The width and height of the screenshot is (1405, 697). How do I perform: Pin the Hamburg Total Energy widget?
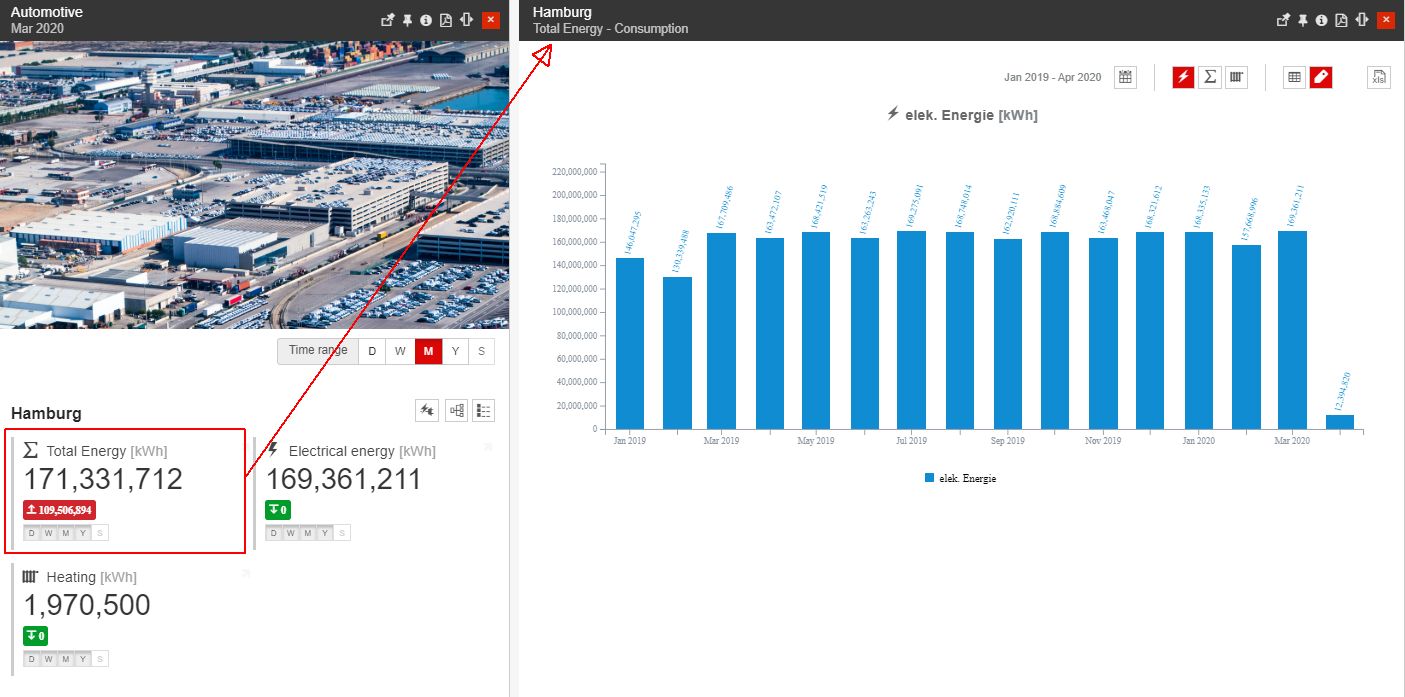pos(1303,19)
